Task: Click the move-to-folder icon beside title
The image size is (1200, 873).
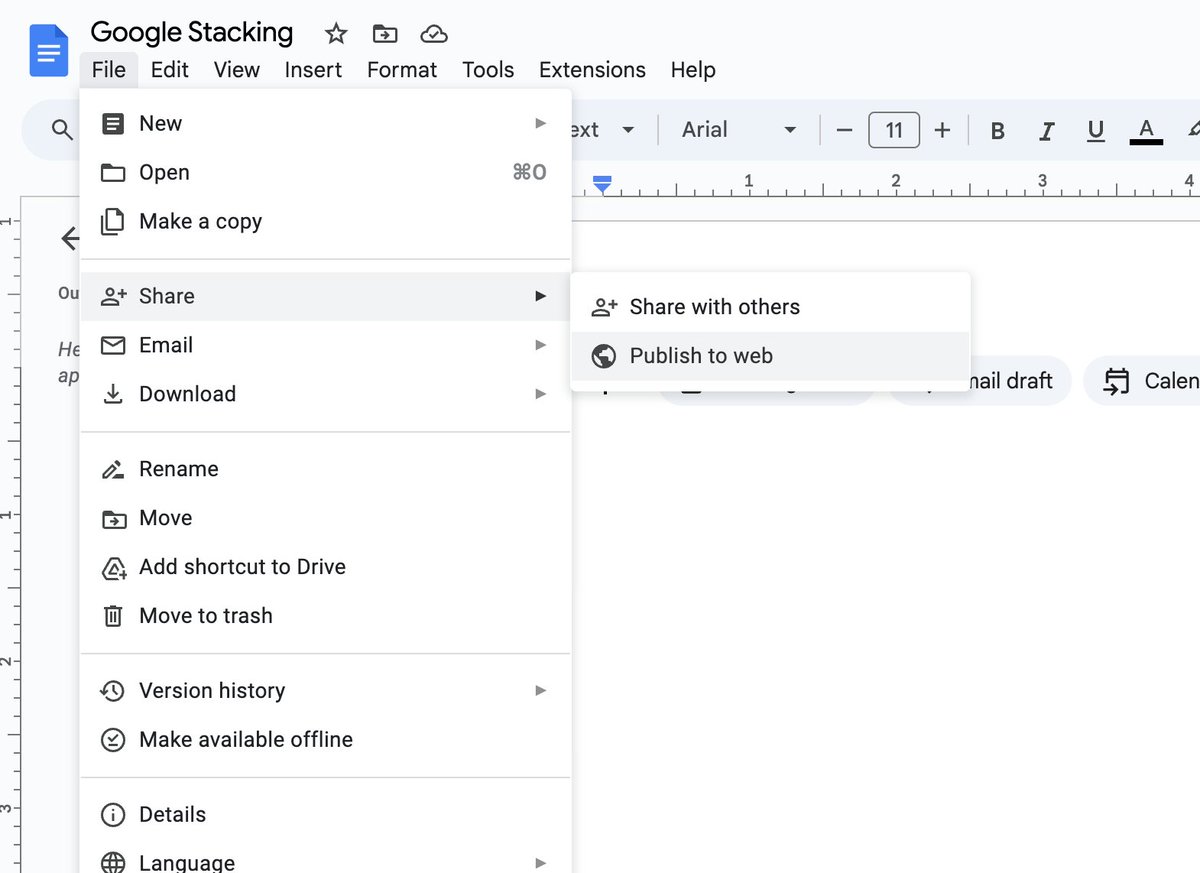Action: click(385, 34)
